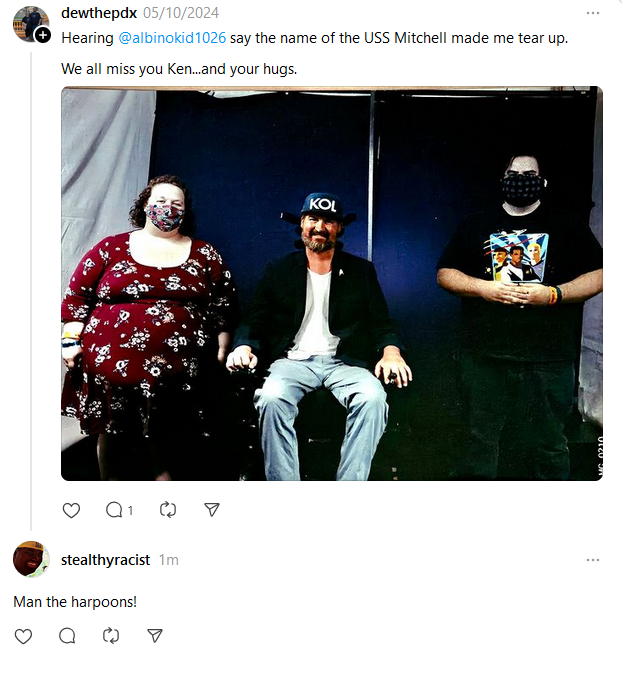Screen dimensions: 626x674
Task: Reply to the stealthyracist comment
Action: coord(67,636)
